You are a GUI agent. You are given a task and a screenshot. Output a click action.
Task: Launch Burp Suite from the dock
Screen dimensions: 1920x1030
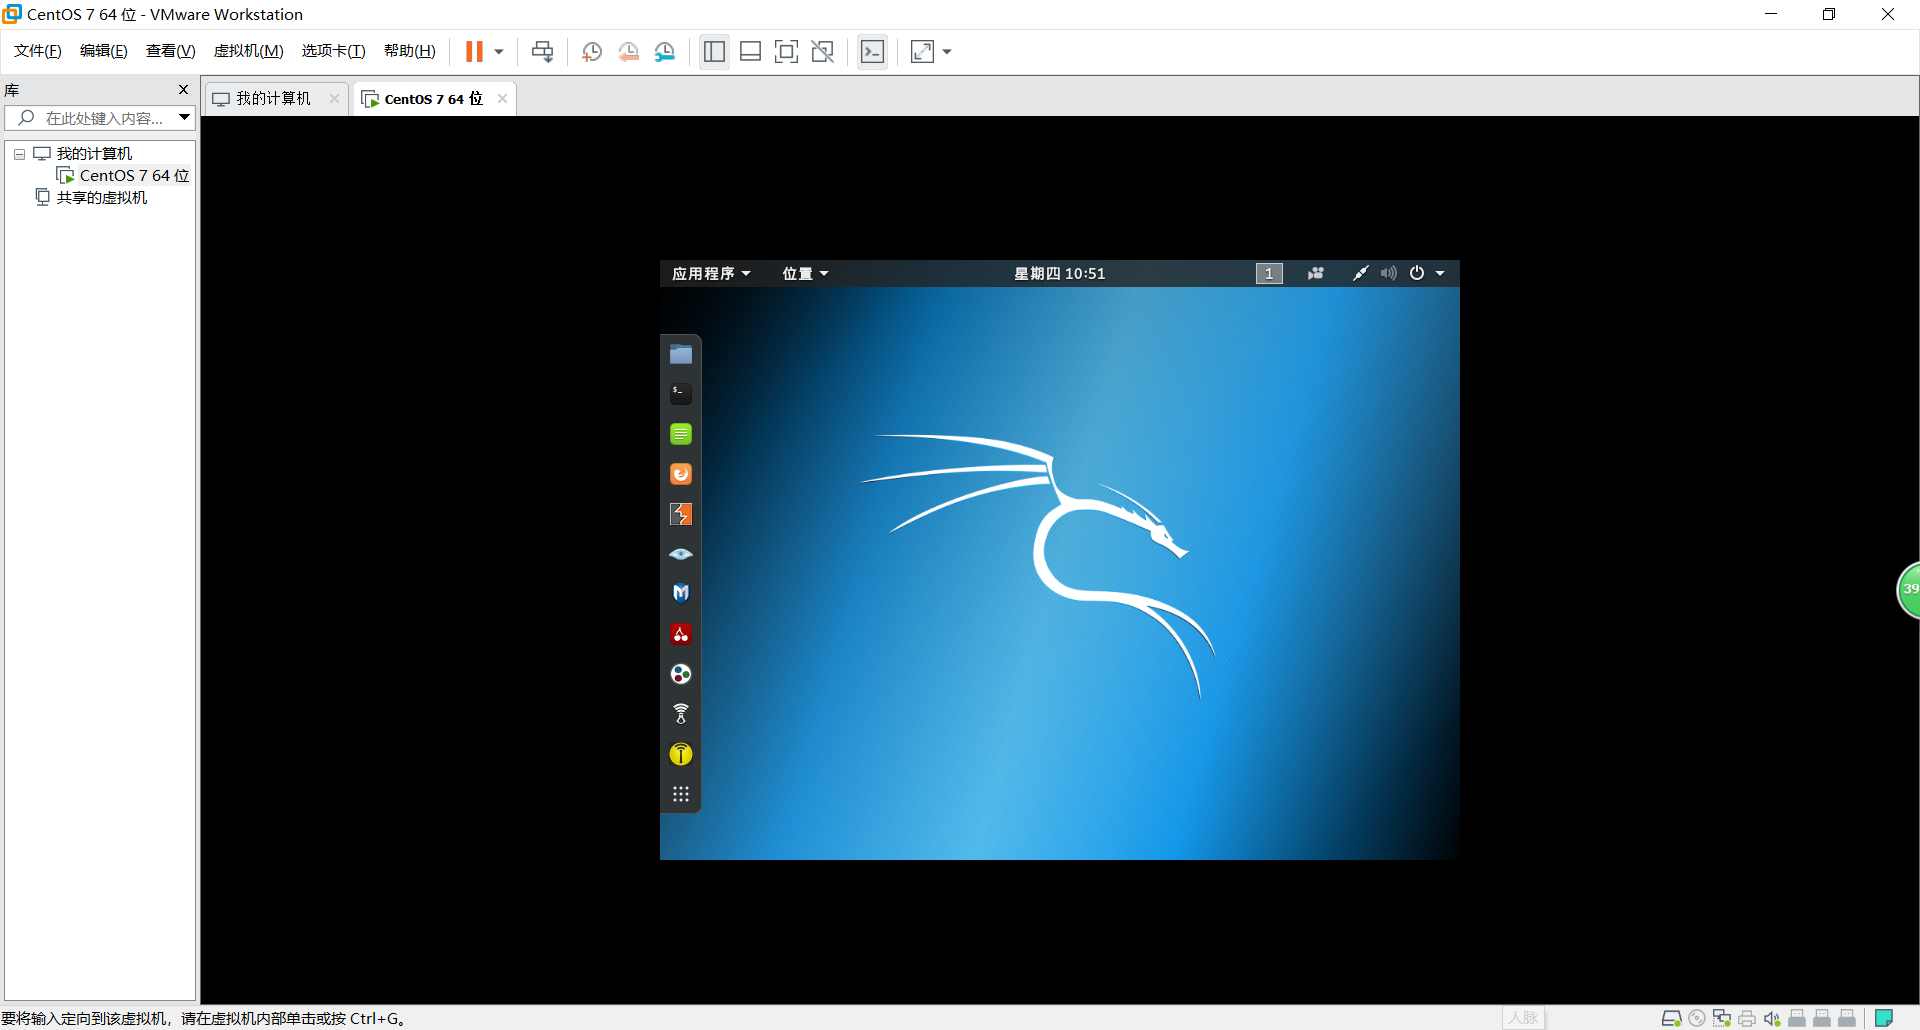point(681,514)
